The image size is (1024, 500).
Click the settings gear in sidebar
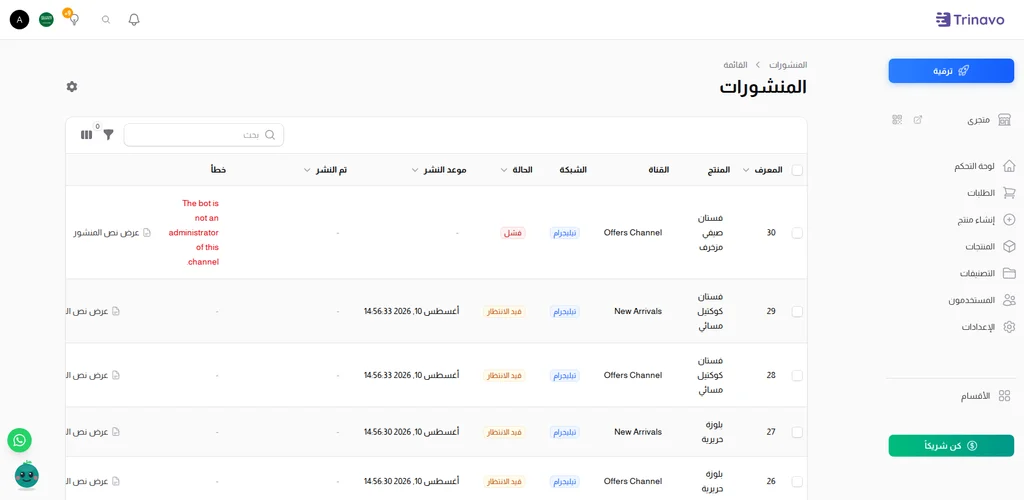click(x=1009, y=327)
